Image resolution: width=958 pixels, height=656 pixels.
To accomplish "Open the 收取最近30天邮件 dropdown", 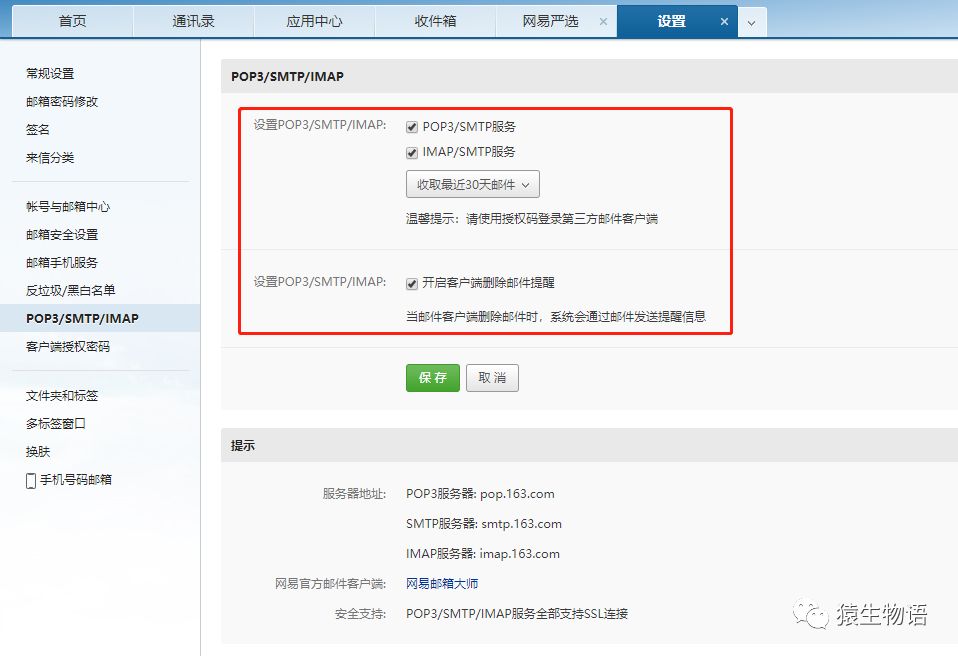I will point(472,184).
